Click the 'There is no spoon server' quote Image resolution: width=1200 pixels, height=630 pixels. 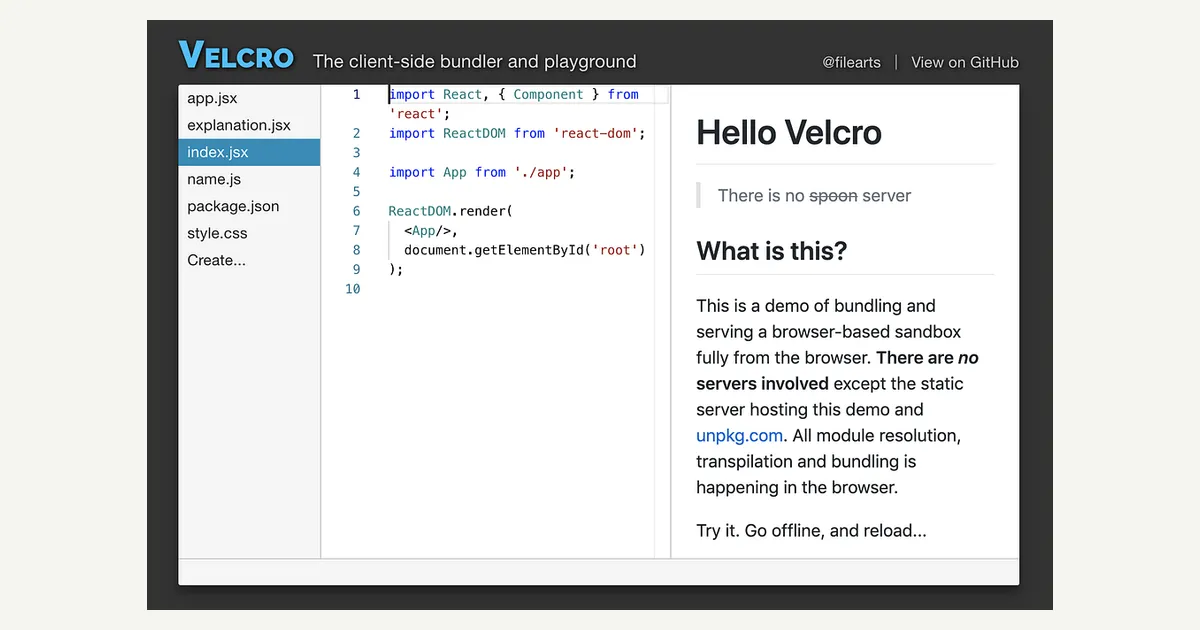tap(814, 195)
